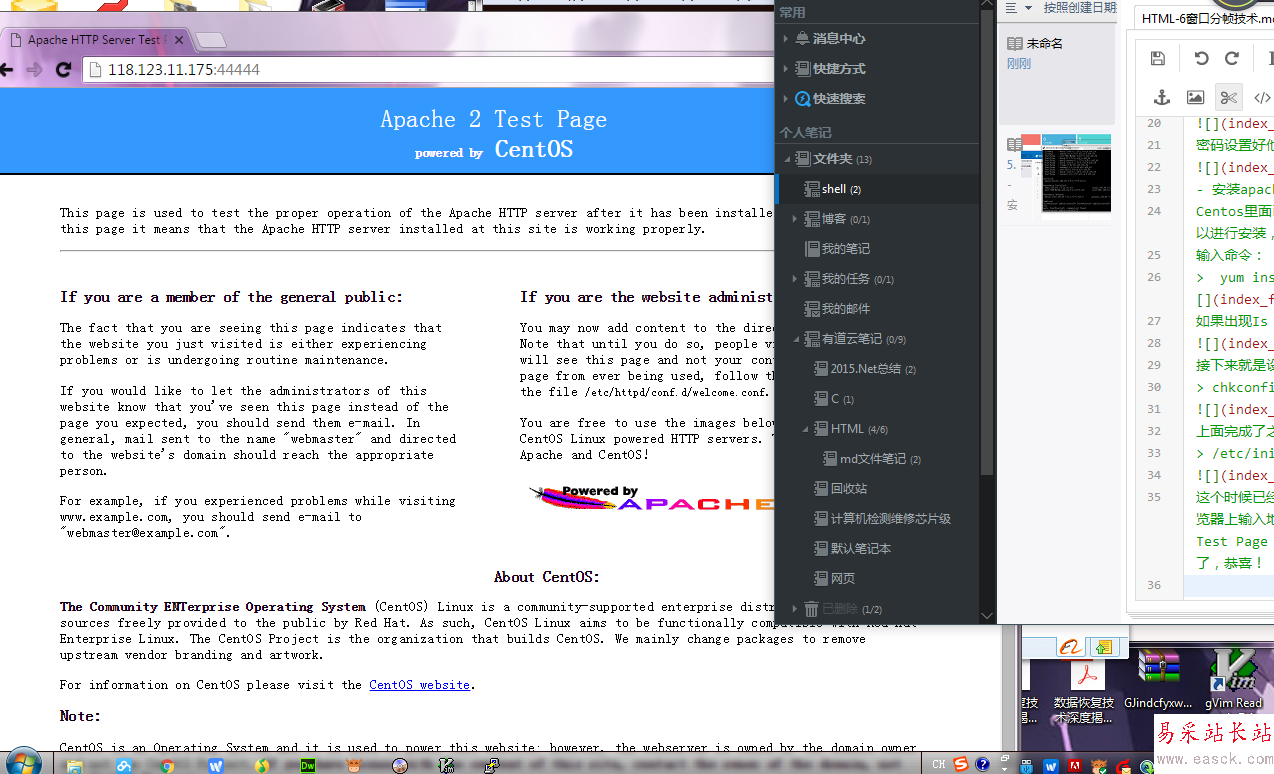Screen dimensions: 1274x774
Task: Select the Apache HTTP Server Test tab
Action: (x=95, y=40)
